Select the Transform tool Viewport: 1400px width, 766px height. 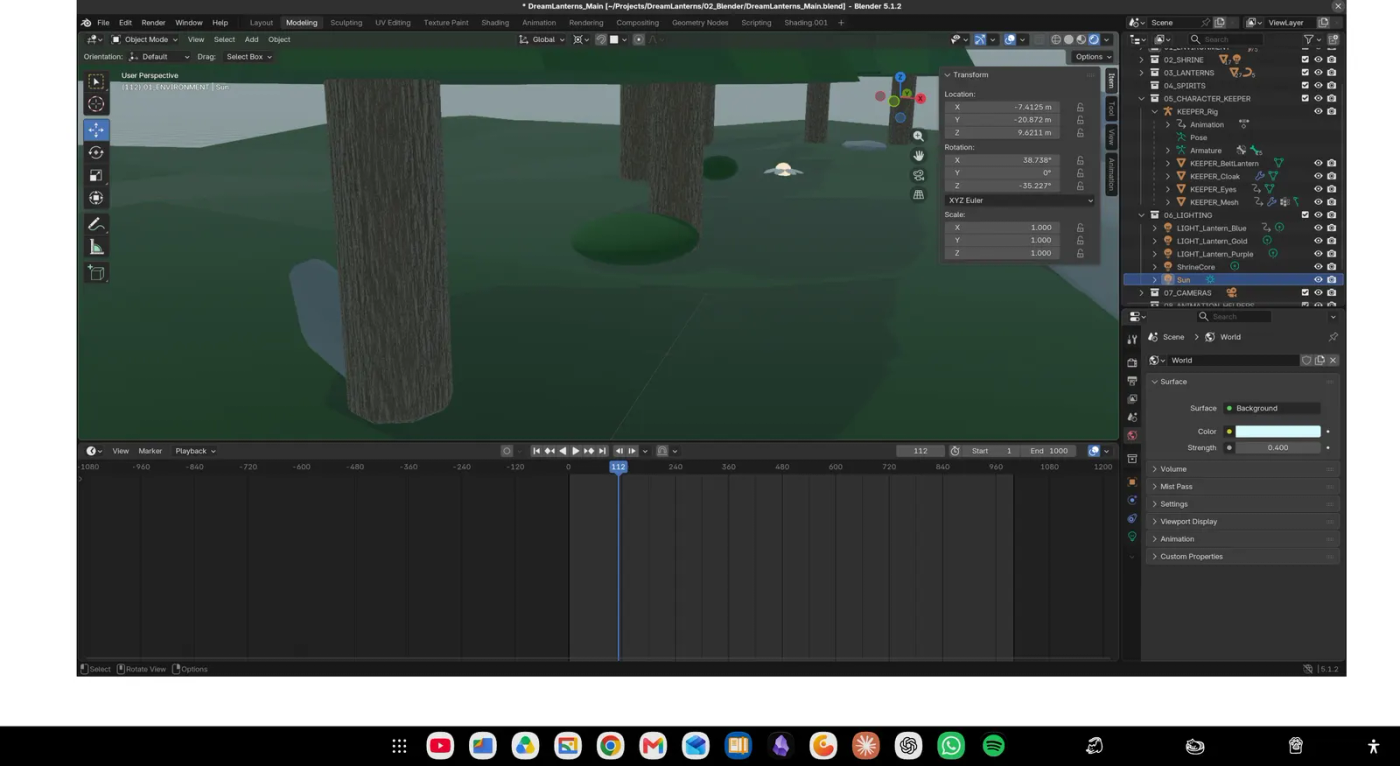click(x=96, y=198)
